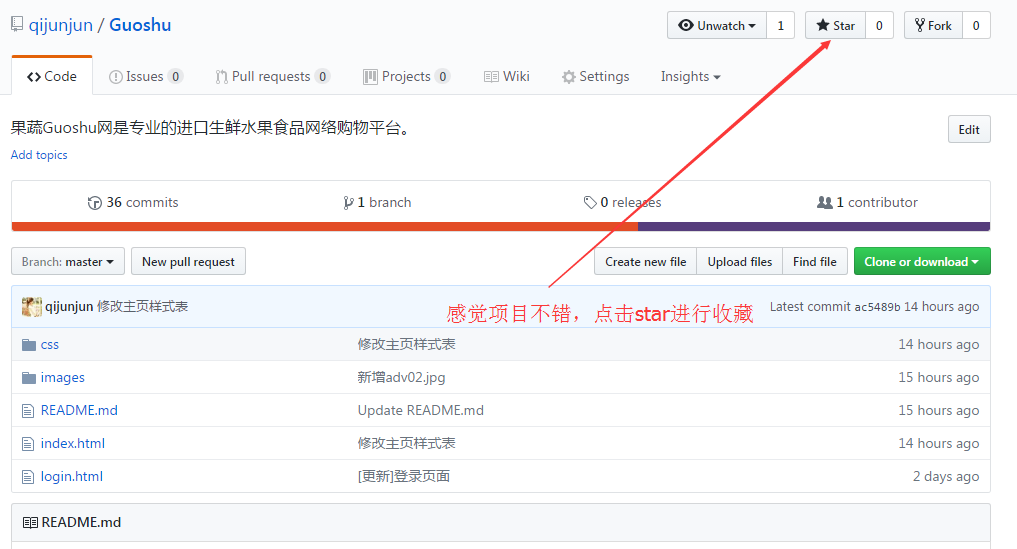
Task: View the fork count next to Fork
Action: 975,25
